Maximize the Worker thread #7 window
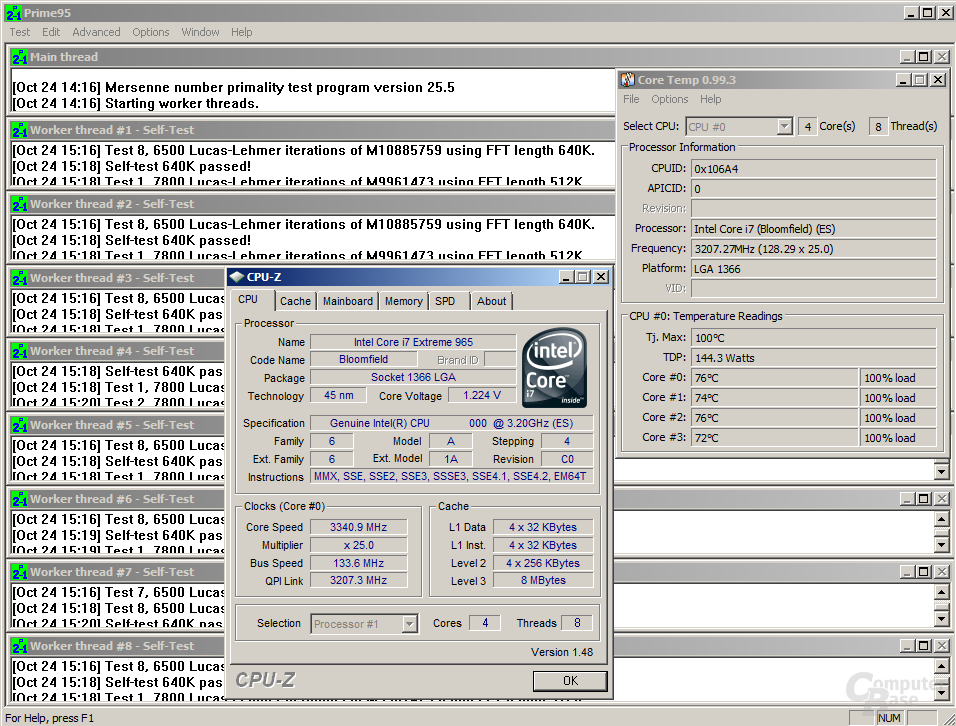This screenshot has width=956, height=726. (x=924, y=572)
